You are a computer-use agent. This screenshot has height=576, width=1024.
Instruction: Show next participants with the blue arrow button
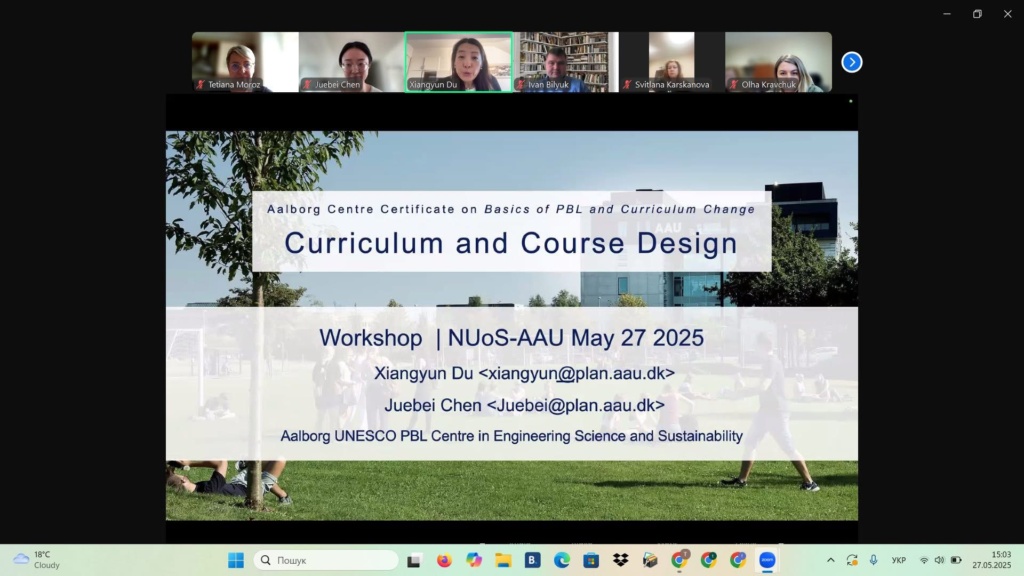pyautogui.click(x=852, y=62)
